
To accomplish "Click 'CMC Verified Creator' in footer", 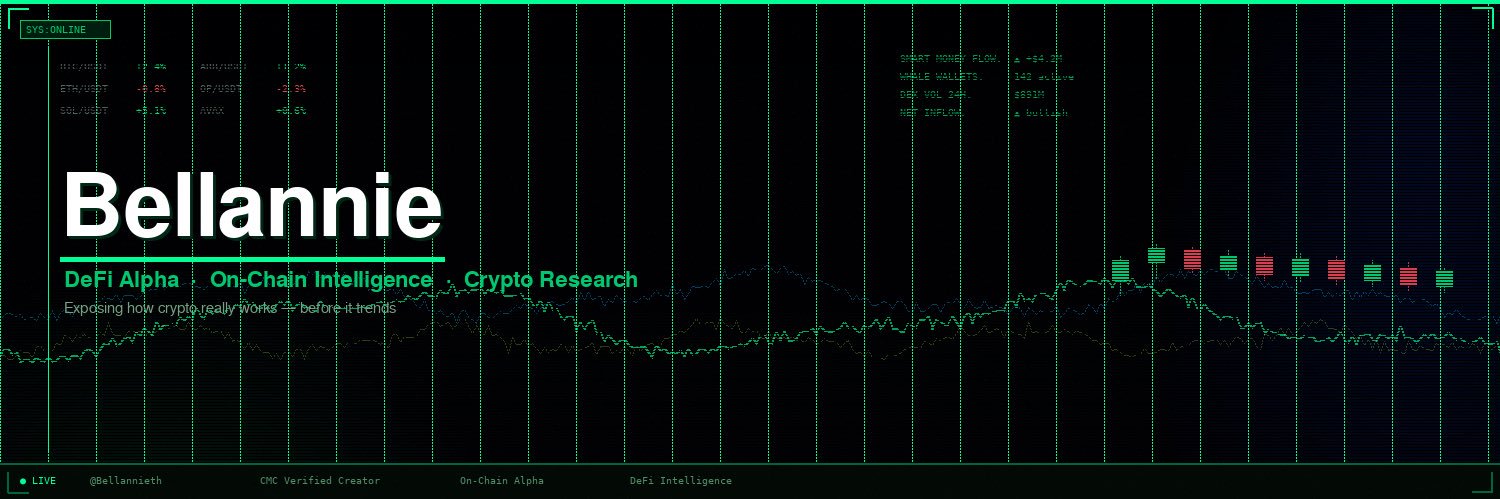I will 320,481.
